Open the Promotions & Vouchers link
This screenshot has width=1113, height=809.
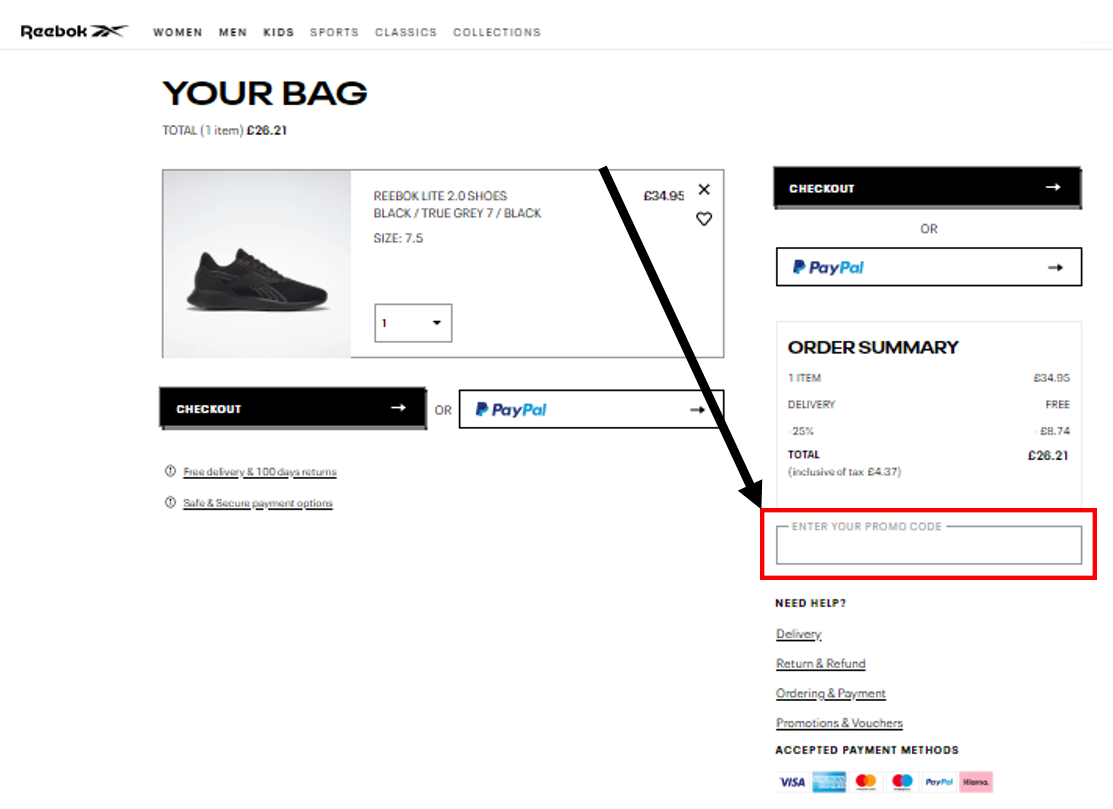pyautogui.click(x=839, y=723)
